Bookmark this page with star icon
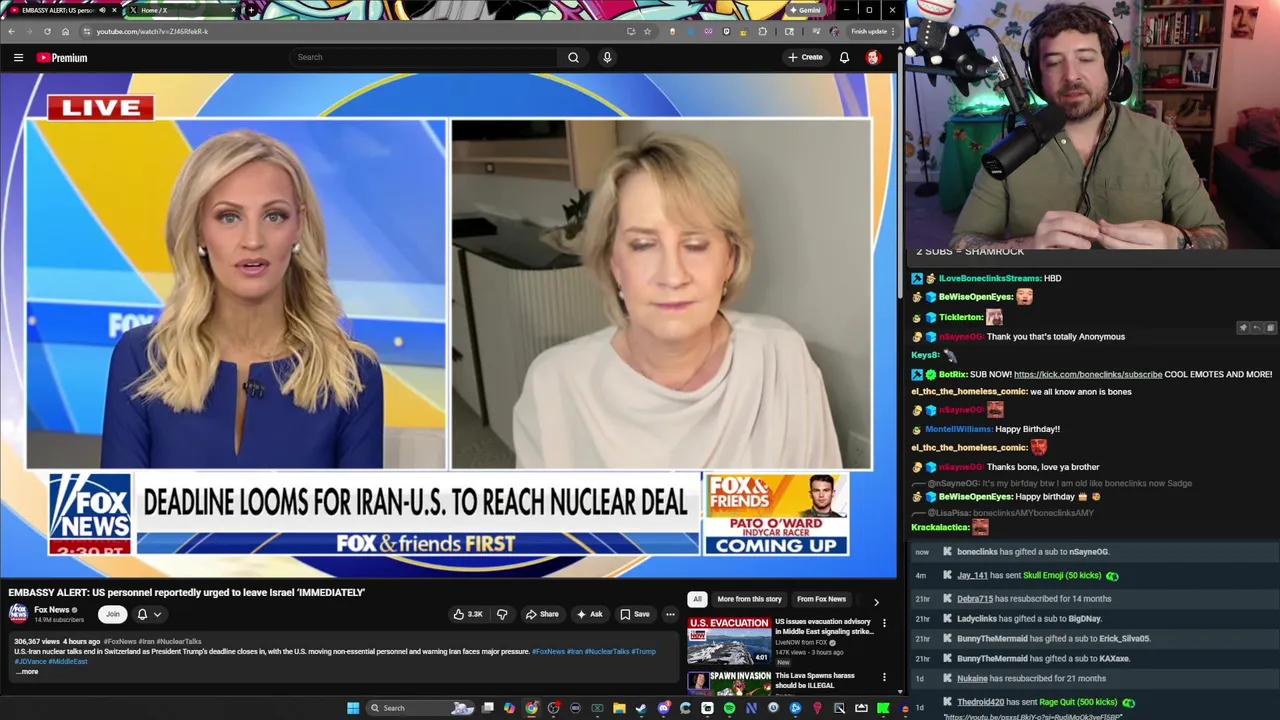The height and width of the screenshot is (720, 1280). (x=647, y=31)
